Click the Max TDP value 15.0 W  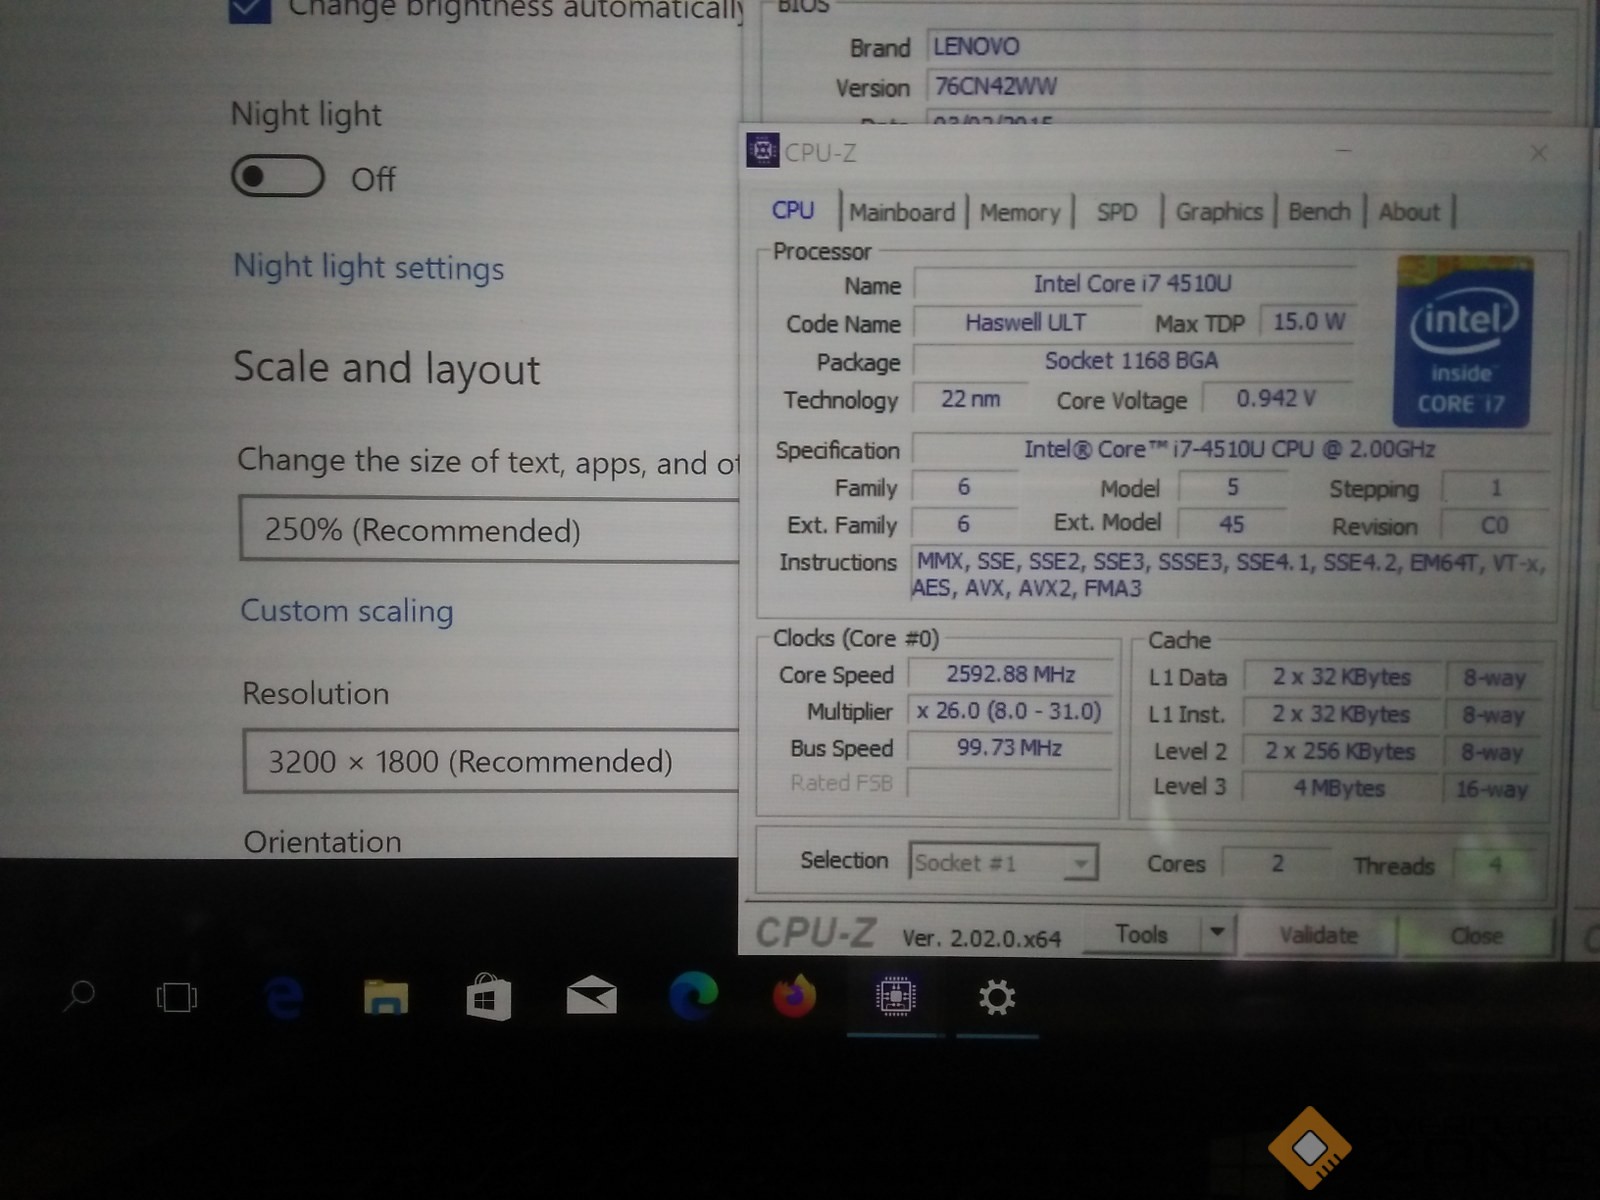[x=1309, y=321]
